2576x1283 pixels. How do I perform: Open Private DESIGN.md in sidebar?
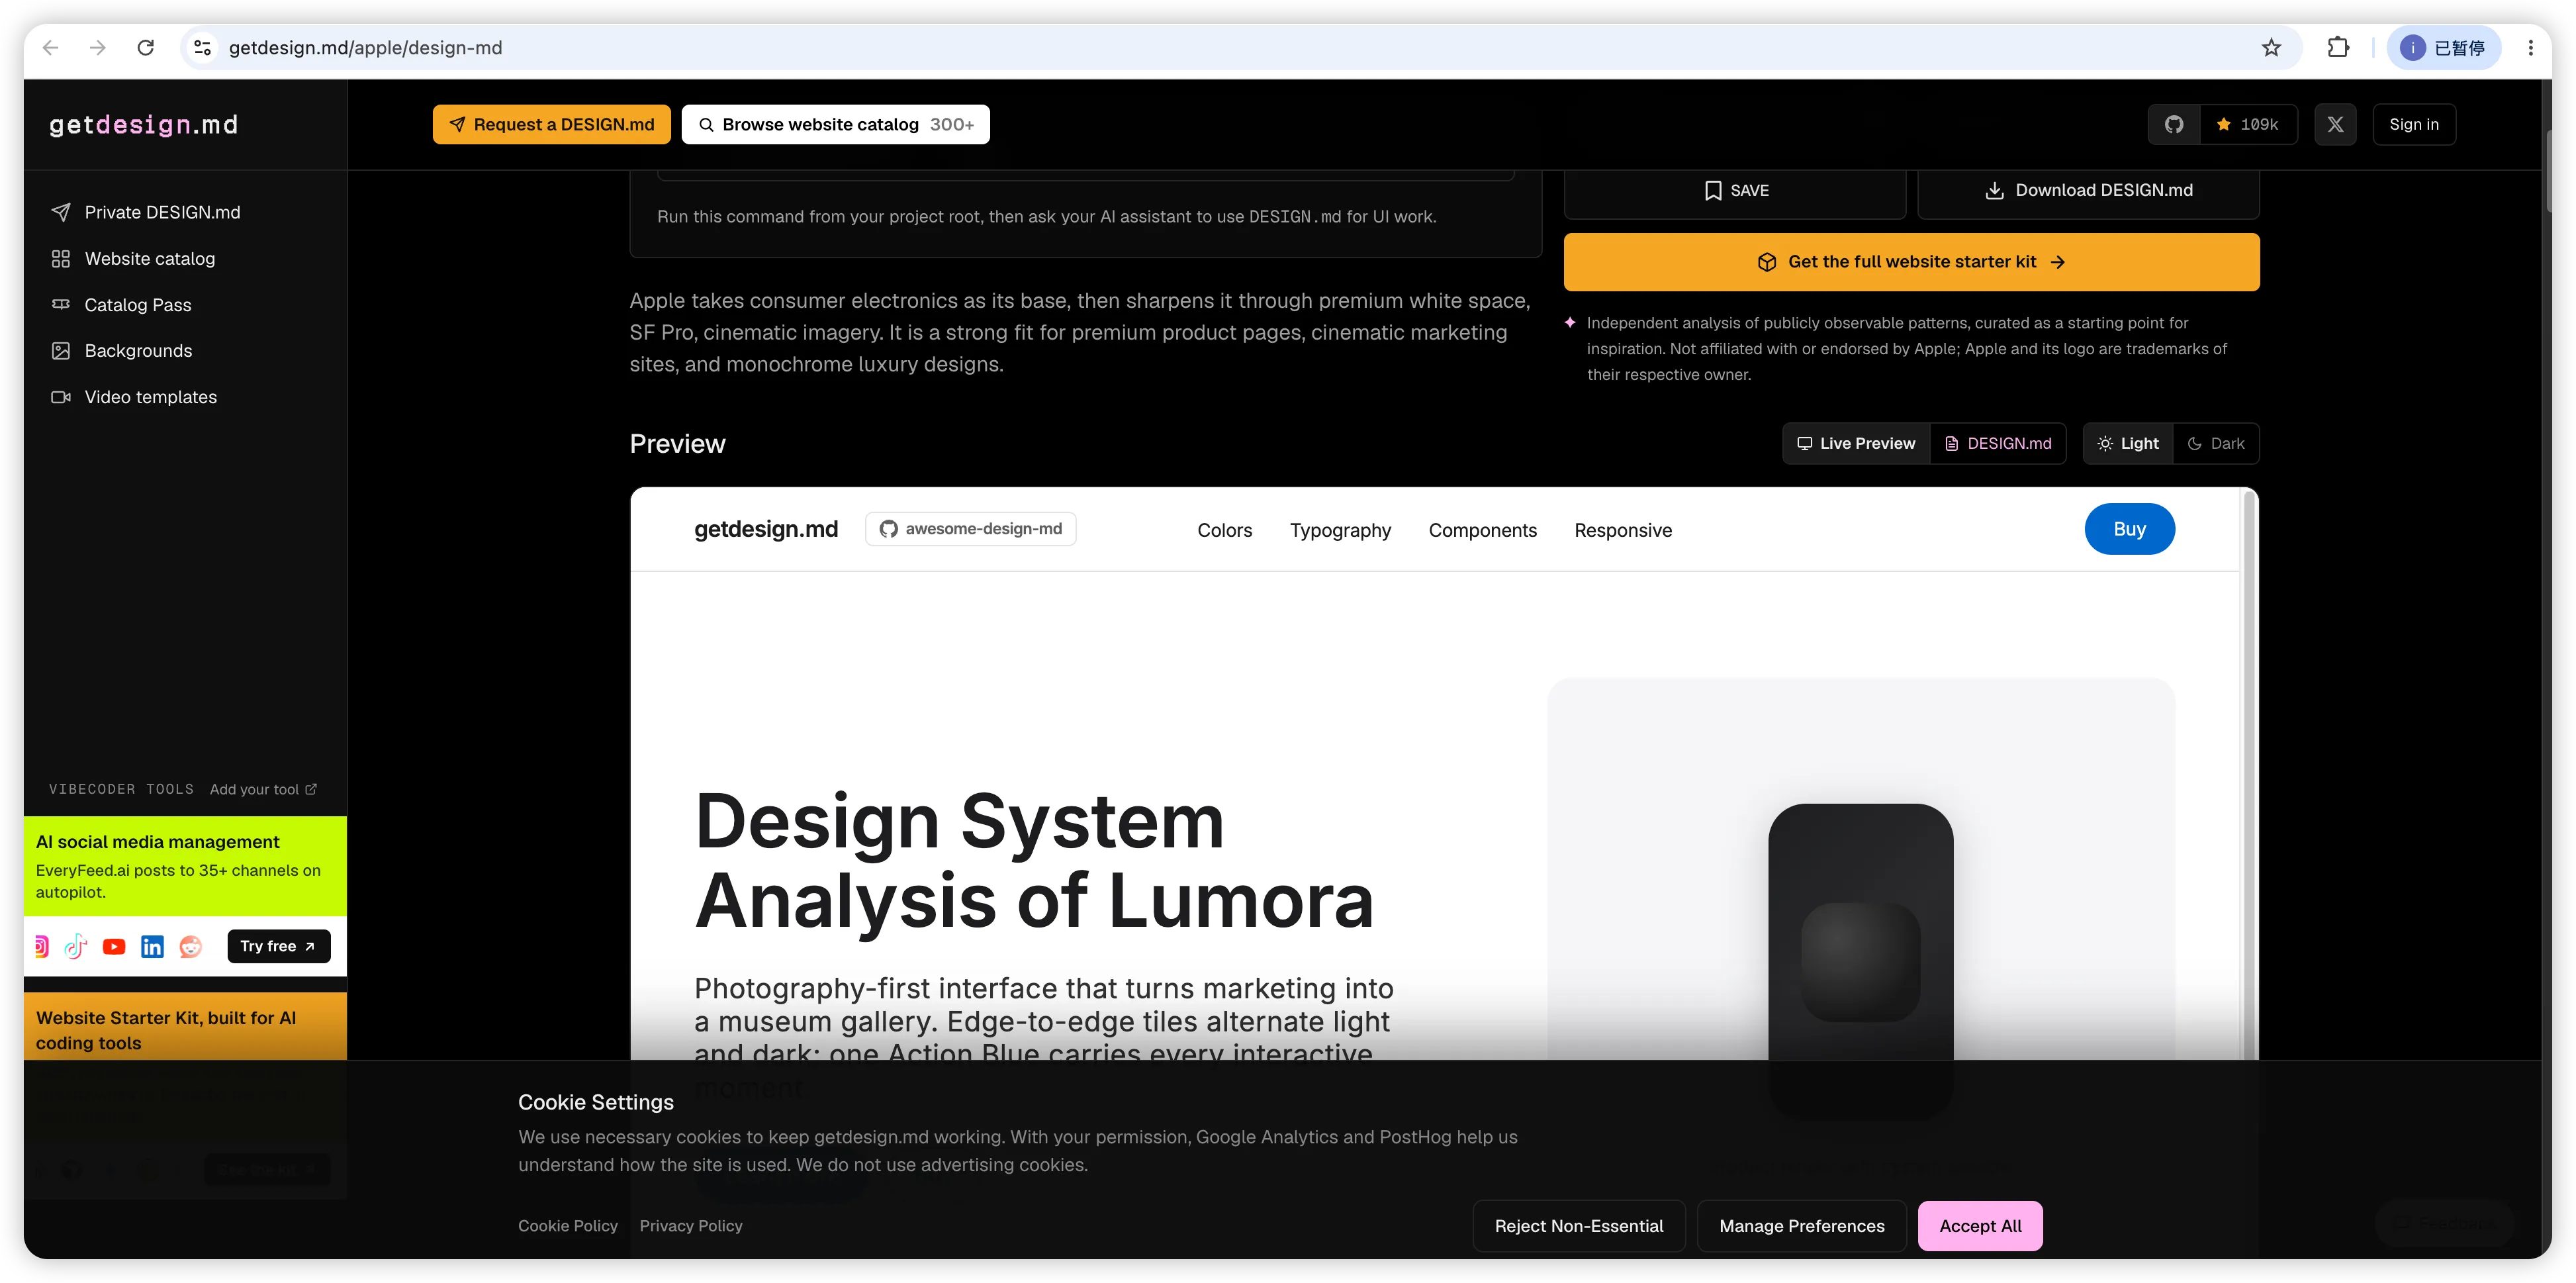point(146,213)
